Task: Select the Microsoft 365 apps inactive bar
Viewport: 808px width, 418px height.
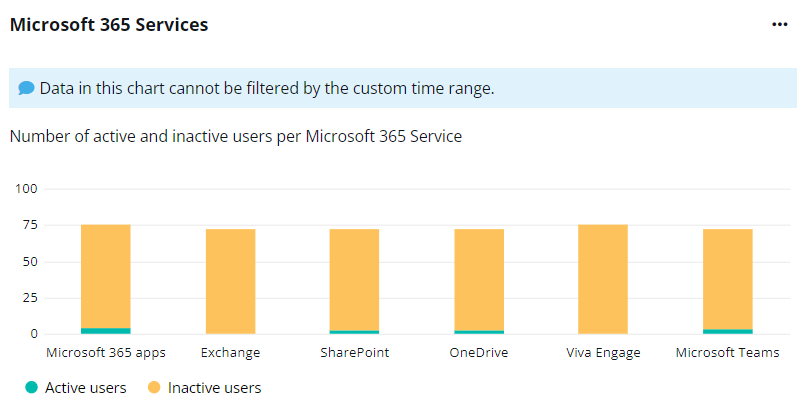Action: coord(106,276)
